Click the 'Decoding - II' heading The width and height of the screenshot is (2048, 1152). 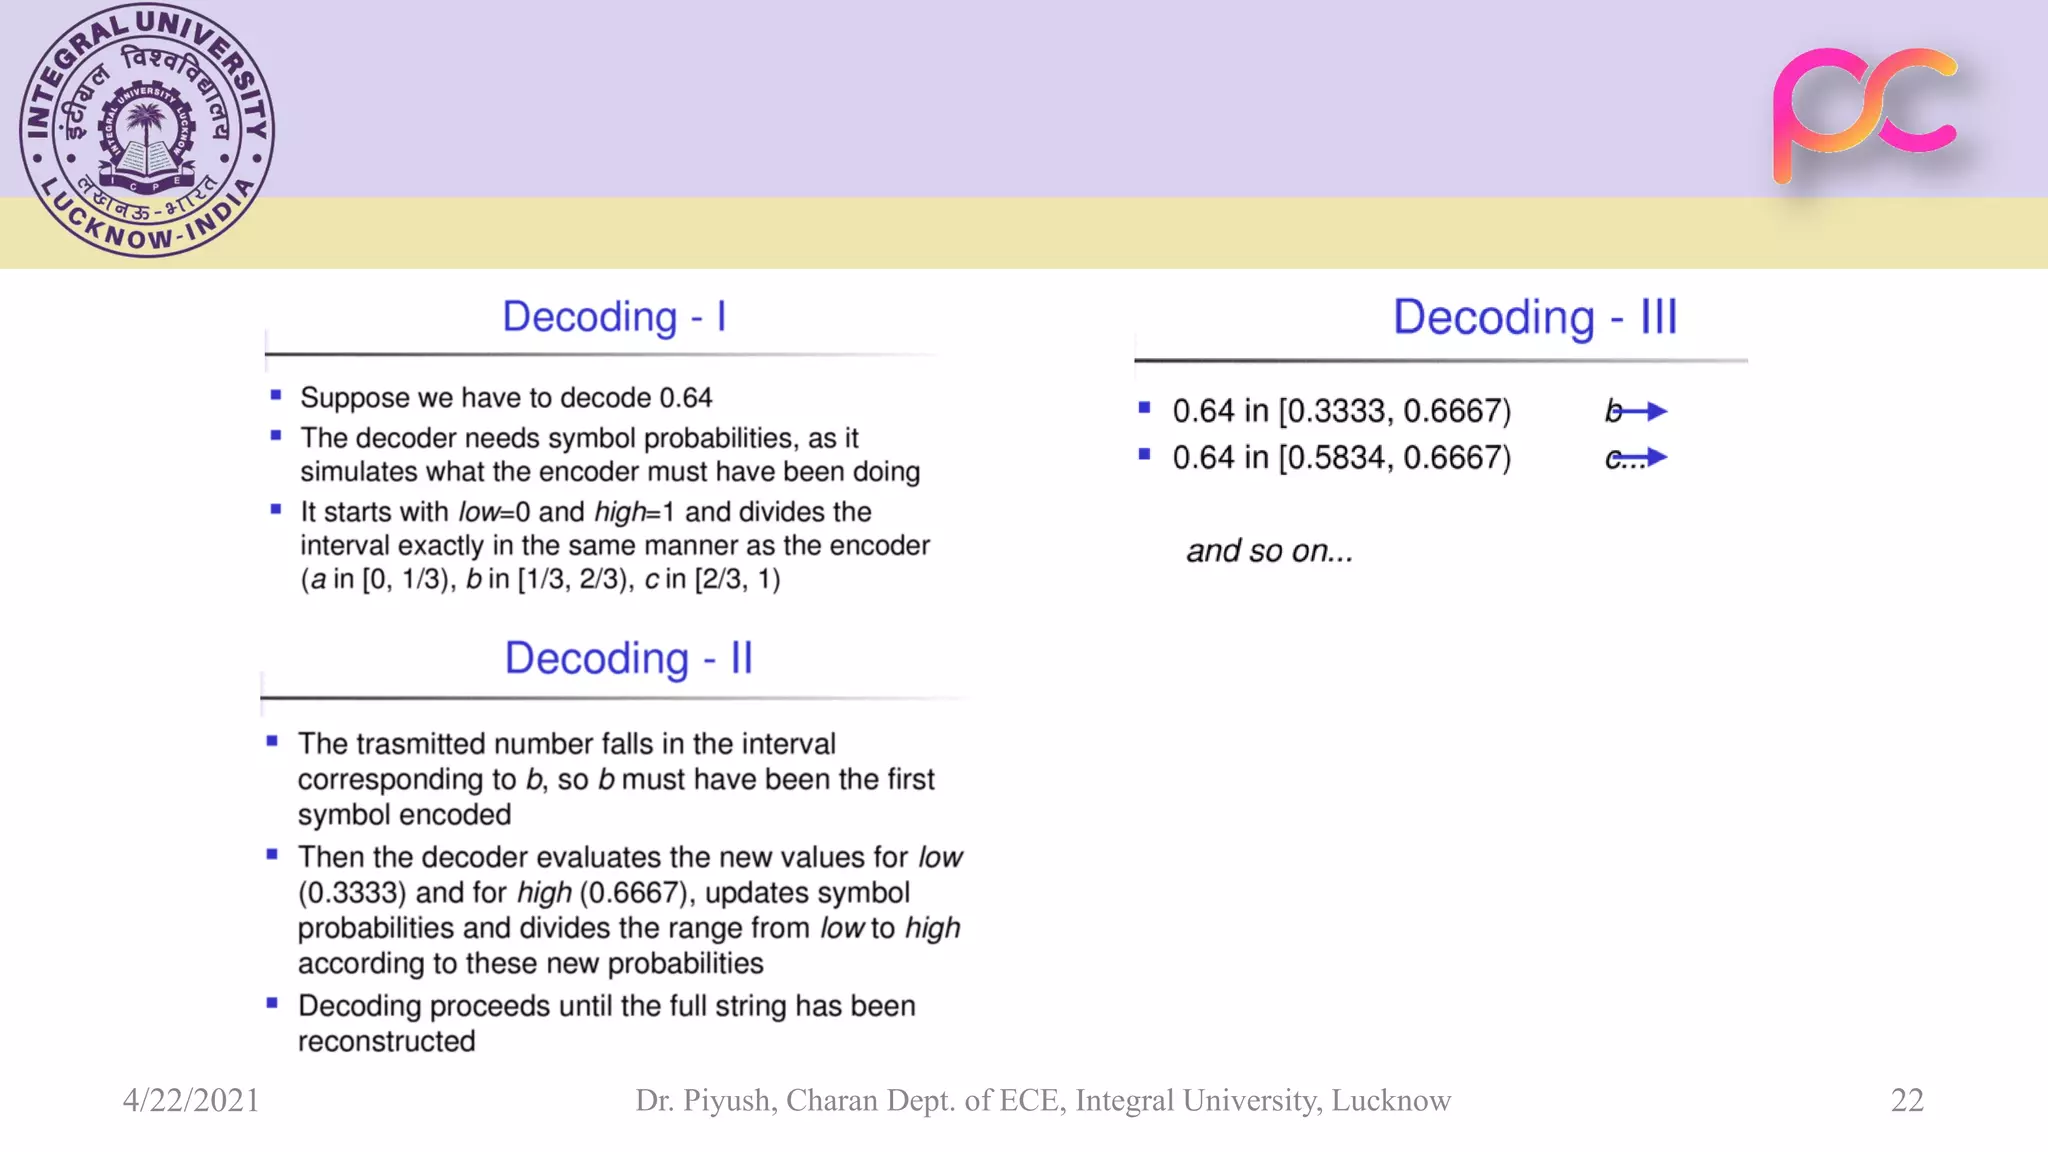point(628,659)
